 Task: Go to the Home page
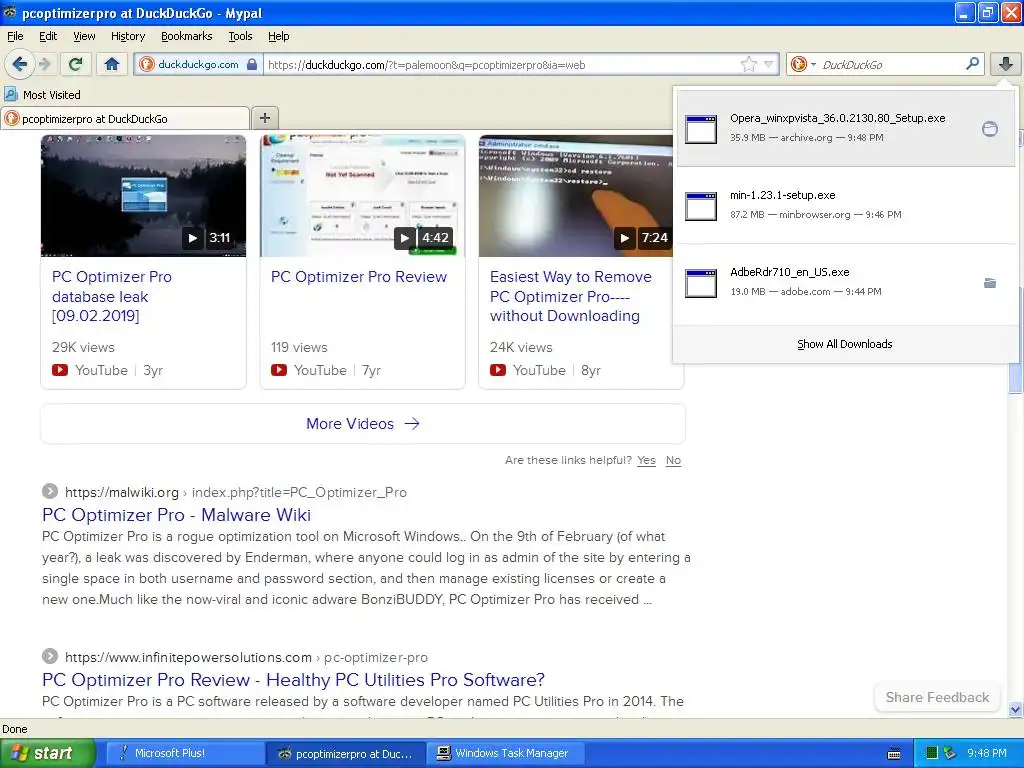tap(112, 64)
